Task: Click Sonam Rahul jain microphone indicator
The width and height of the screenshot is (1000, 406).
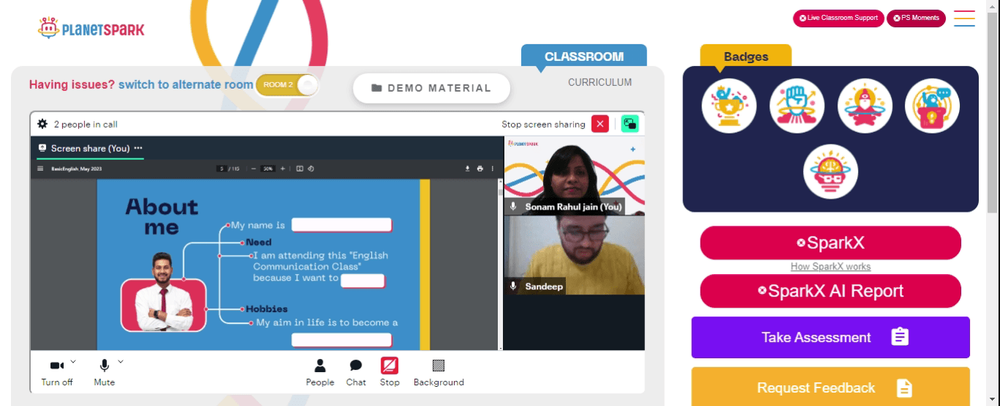Action: pyautogui.click(x=513, y=207)
